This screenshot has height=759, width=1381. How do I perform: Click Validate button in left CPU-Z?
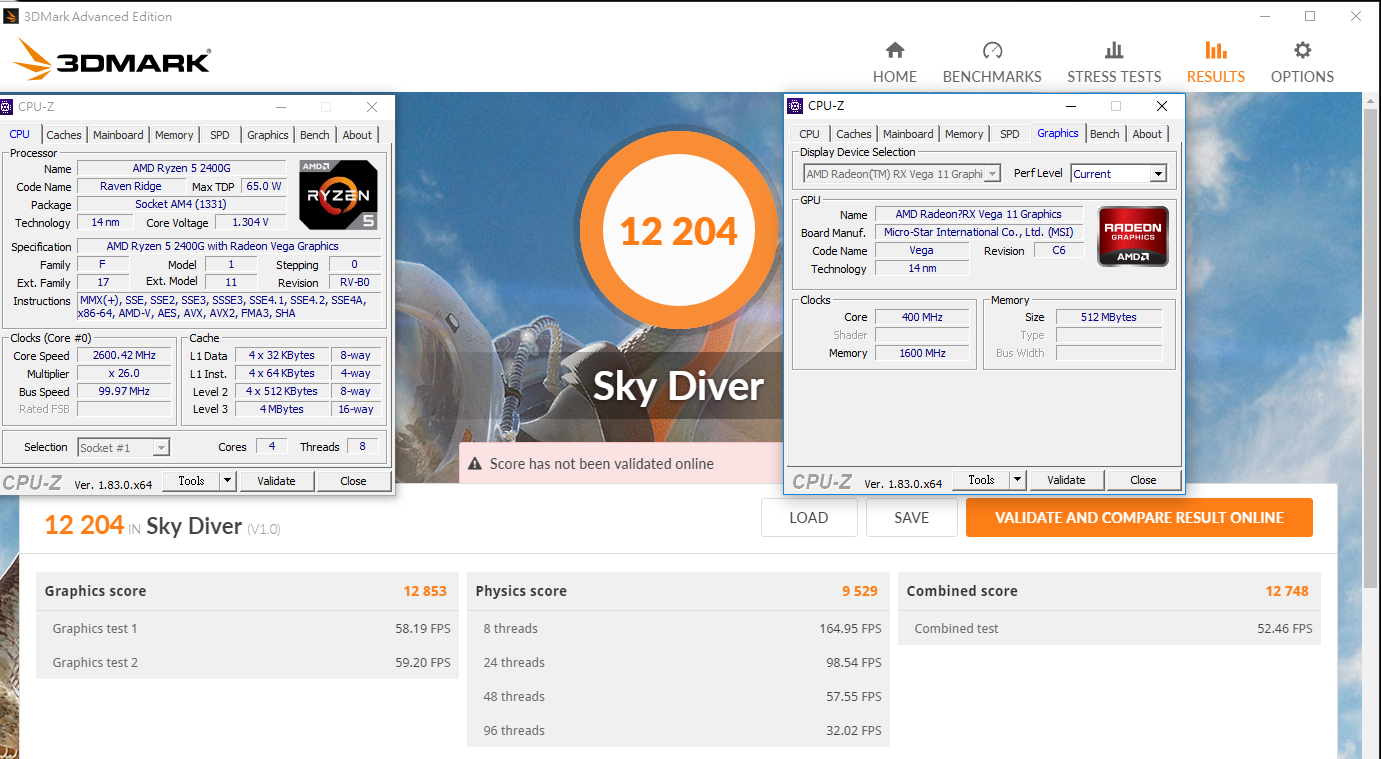pyautogui.click(x=276, y=481)
